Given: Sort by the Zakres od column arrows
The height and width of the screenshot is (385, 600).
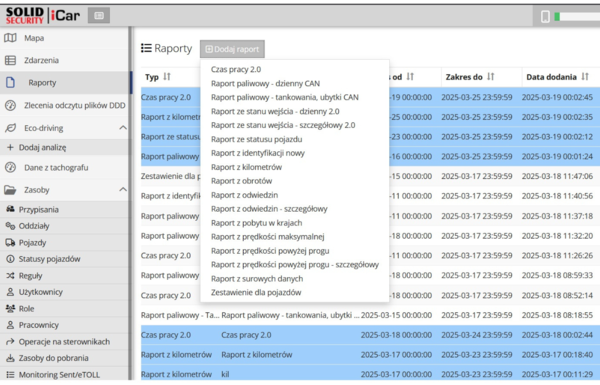Looking at the screenshot, I should (410, 77).
